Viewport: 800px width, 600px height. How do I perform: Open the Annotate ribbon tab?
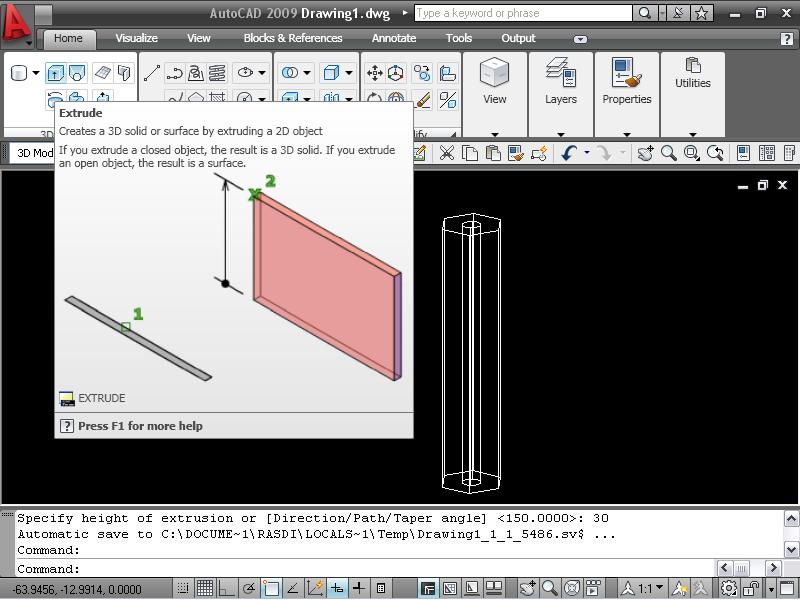click(x=394, y=38)
